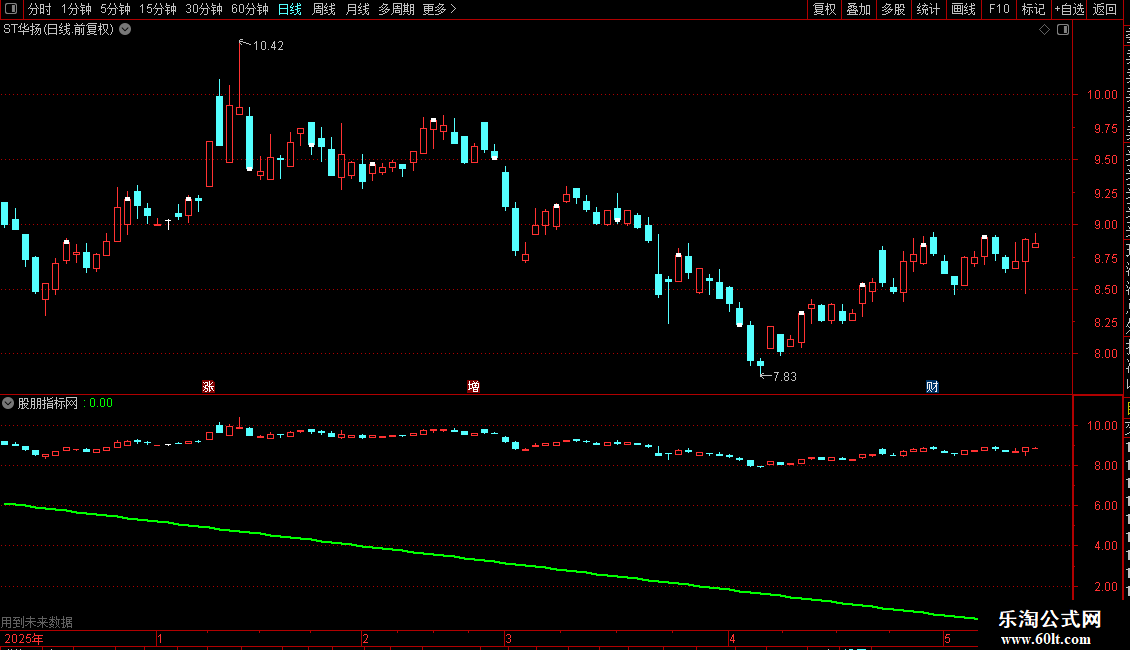Screen dimensions: 1130x650
Task: Toggle the side panel icon in chart corner
Action: (x=1063, y=30)
